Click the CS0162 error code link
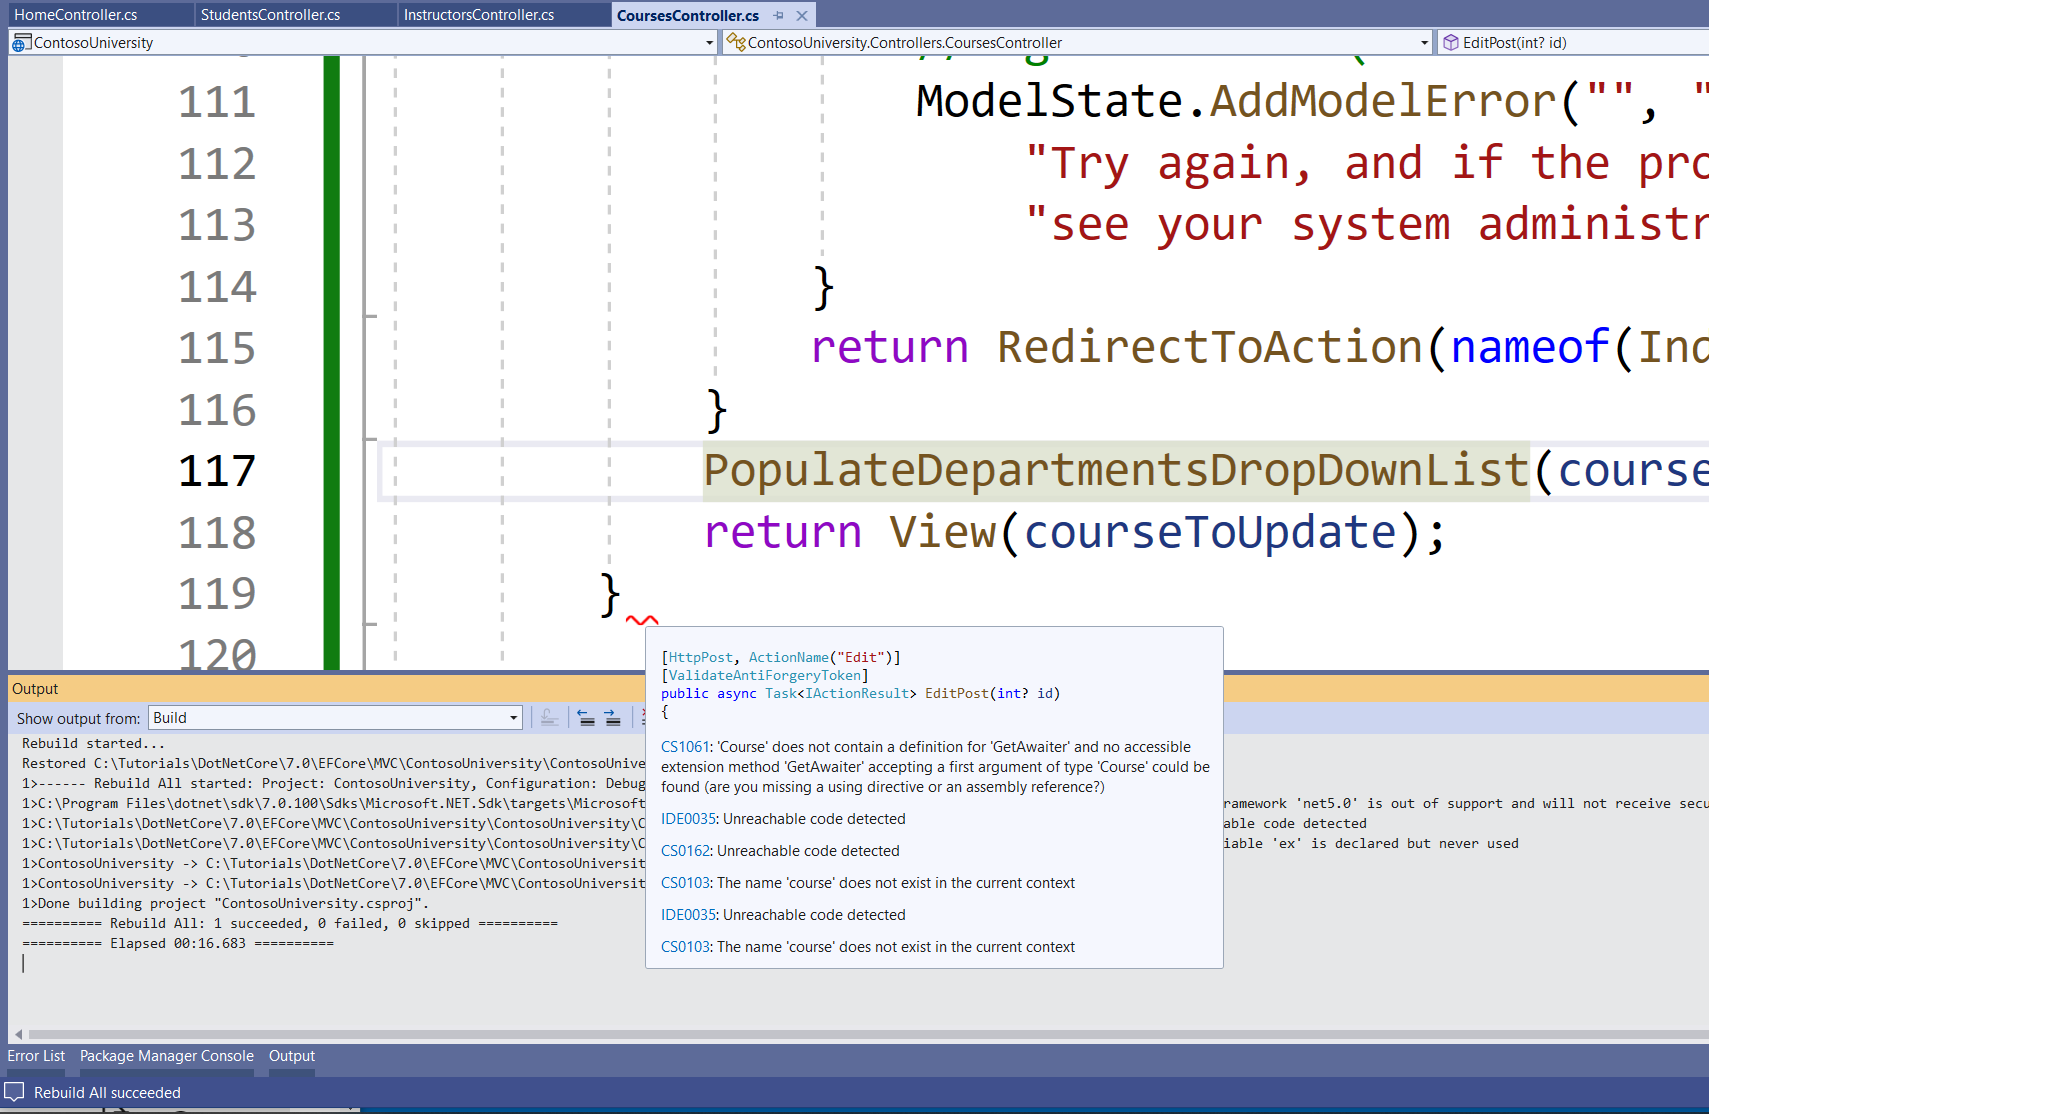The image size is (2064, 1114). coord(685,851)
